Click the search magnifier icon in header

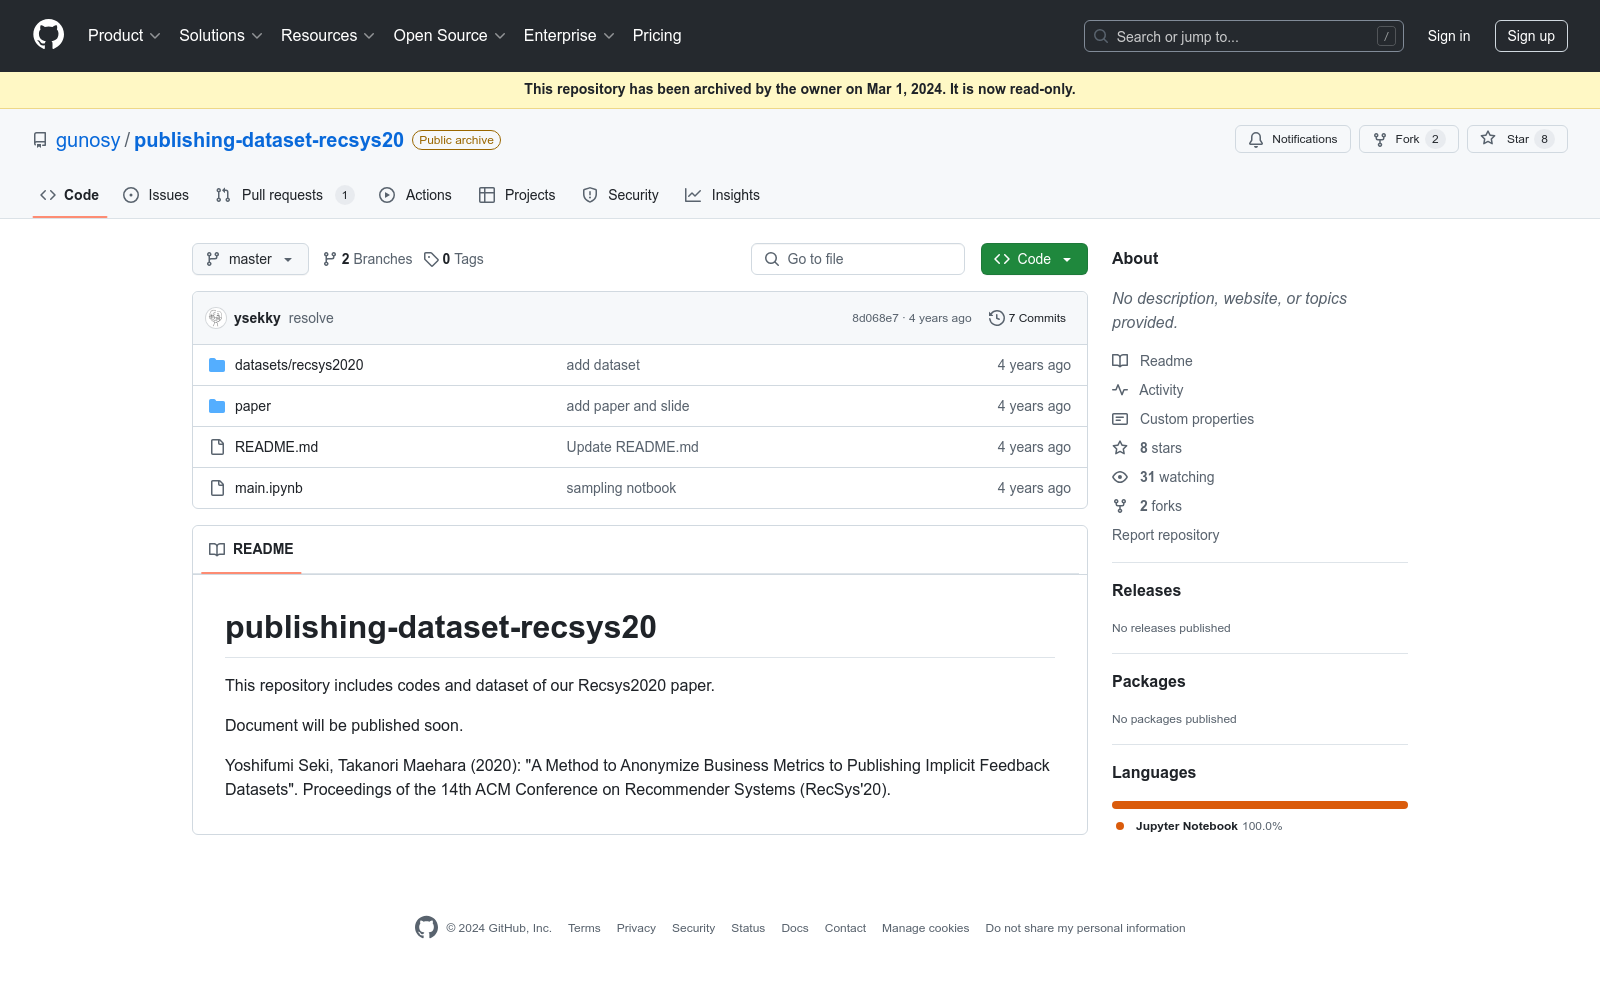click(1101, 36)
